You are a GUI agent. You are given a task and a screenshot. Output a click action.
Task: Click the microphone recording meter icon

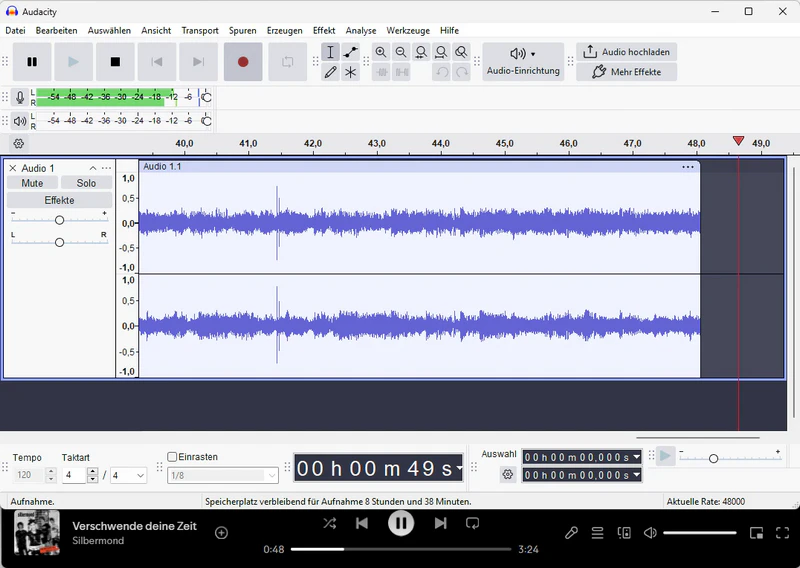[20, 97]
